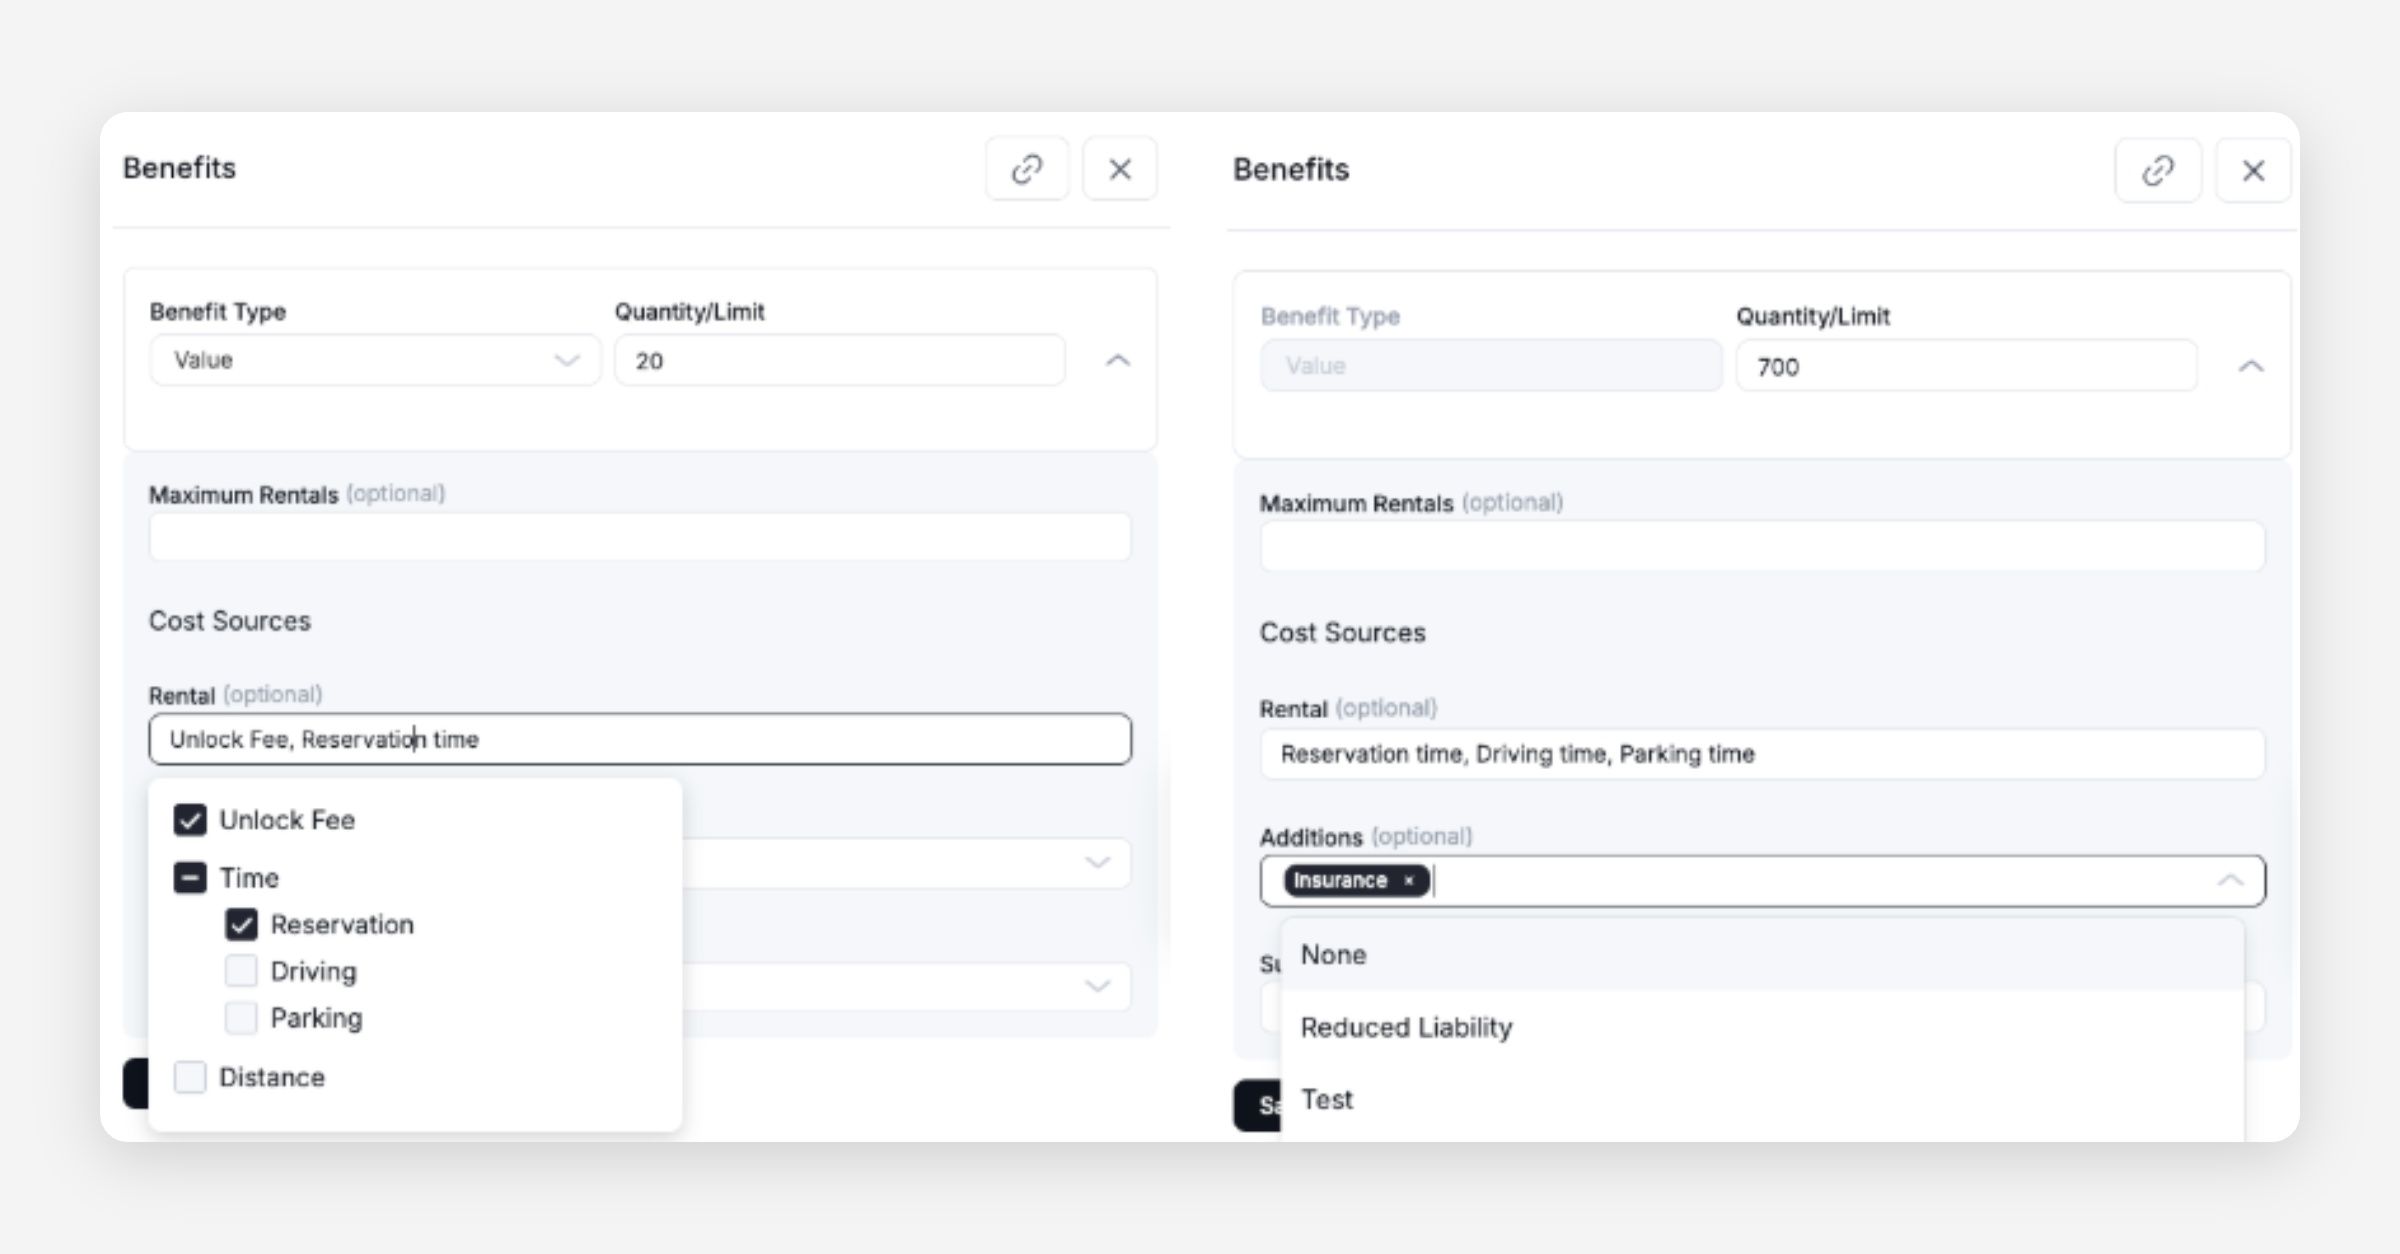Choose Reduced Liability option
Screen dimensions: 2400x1254
(x=1406, y=1028)
